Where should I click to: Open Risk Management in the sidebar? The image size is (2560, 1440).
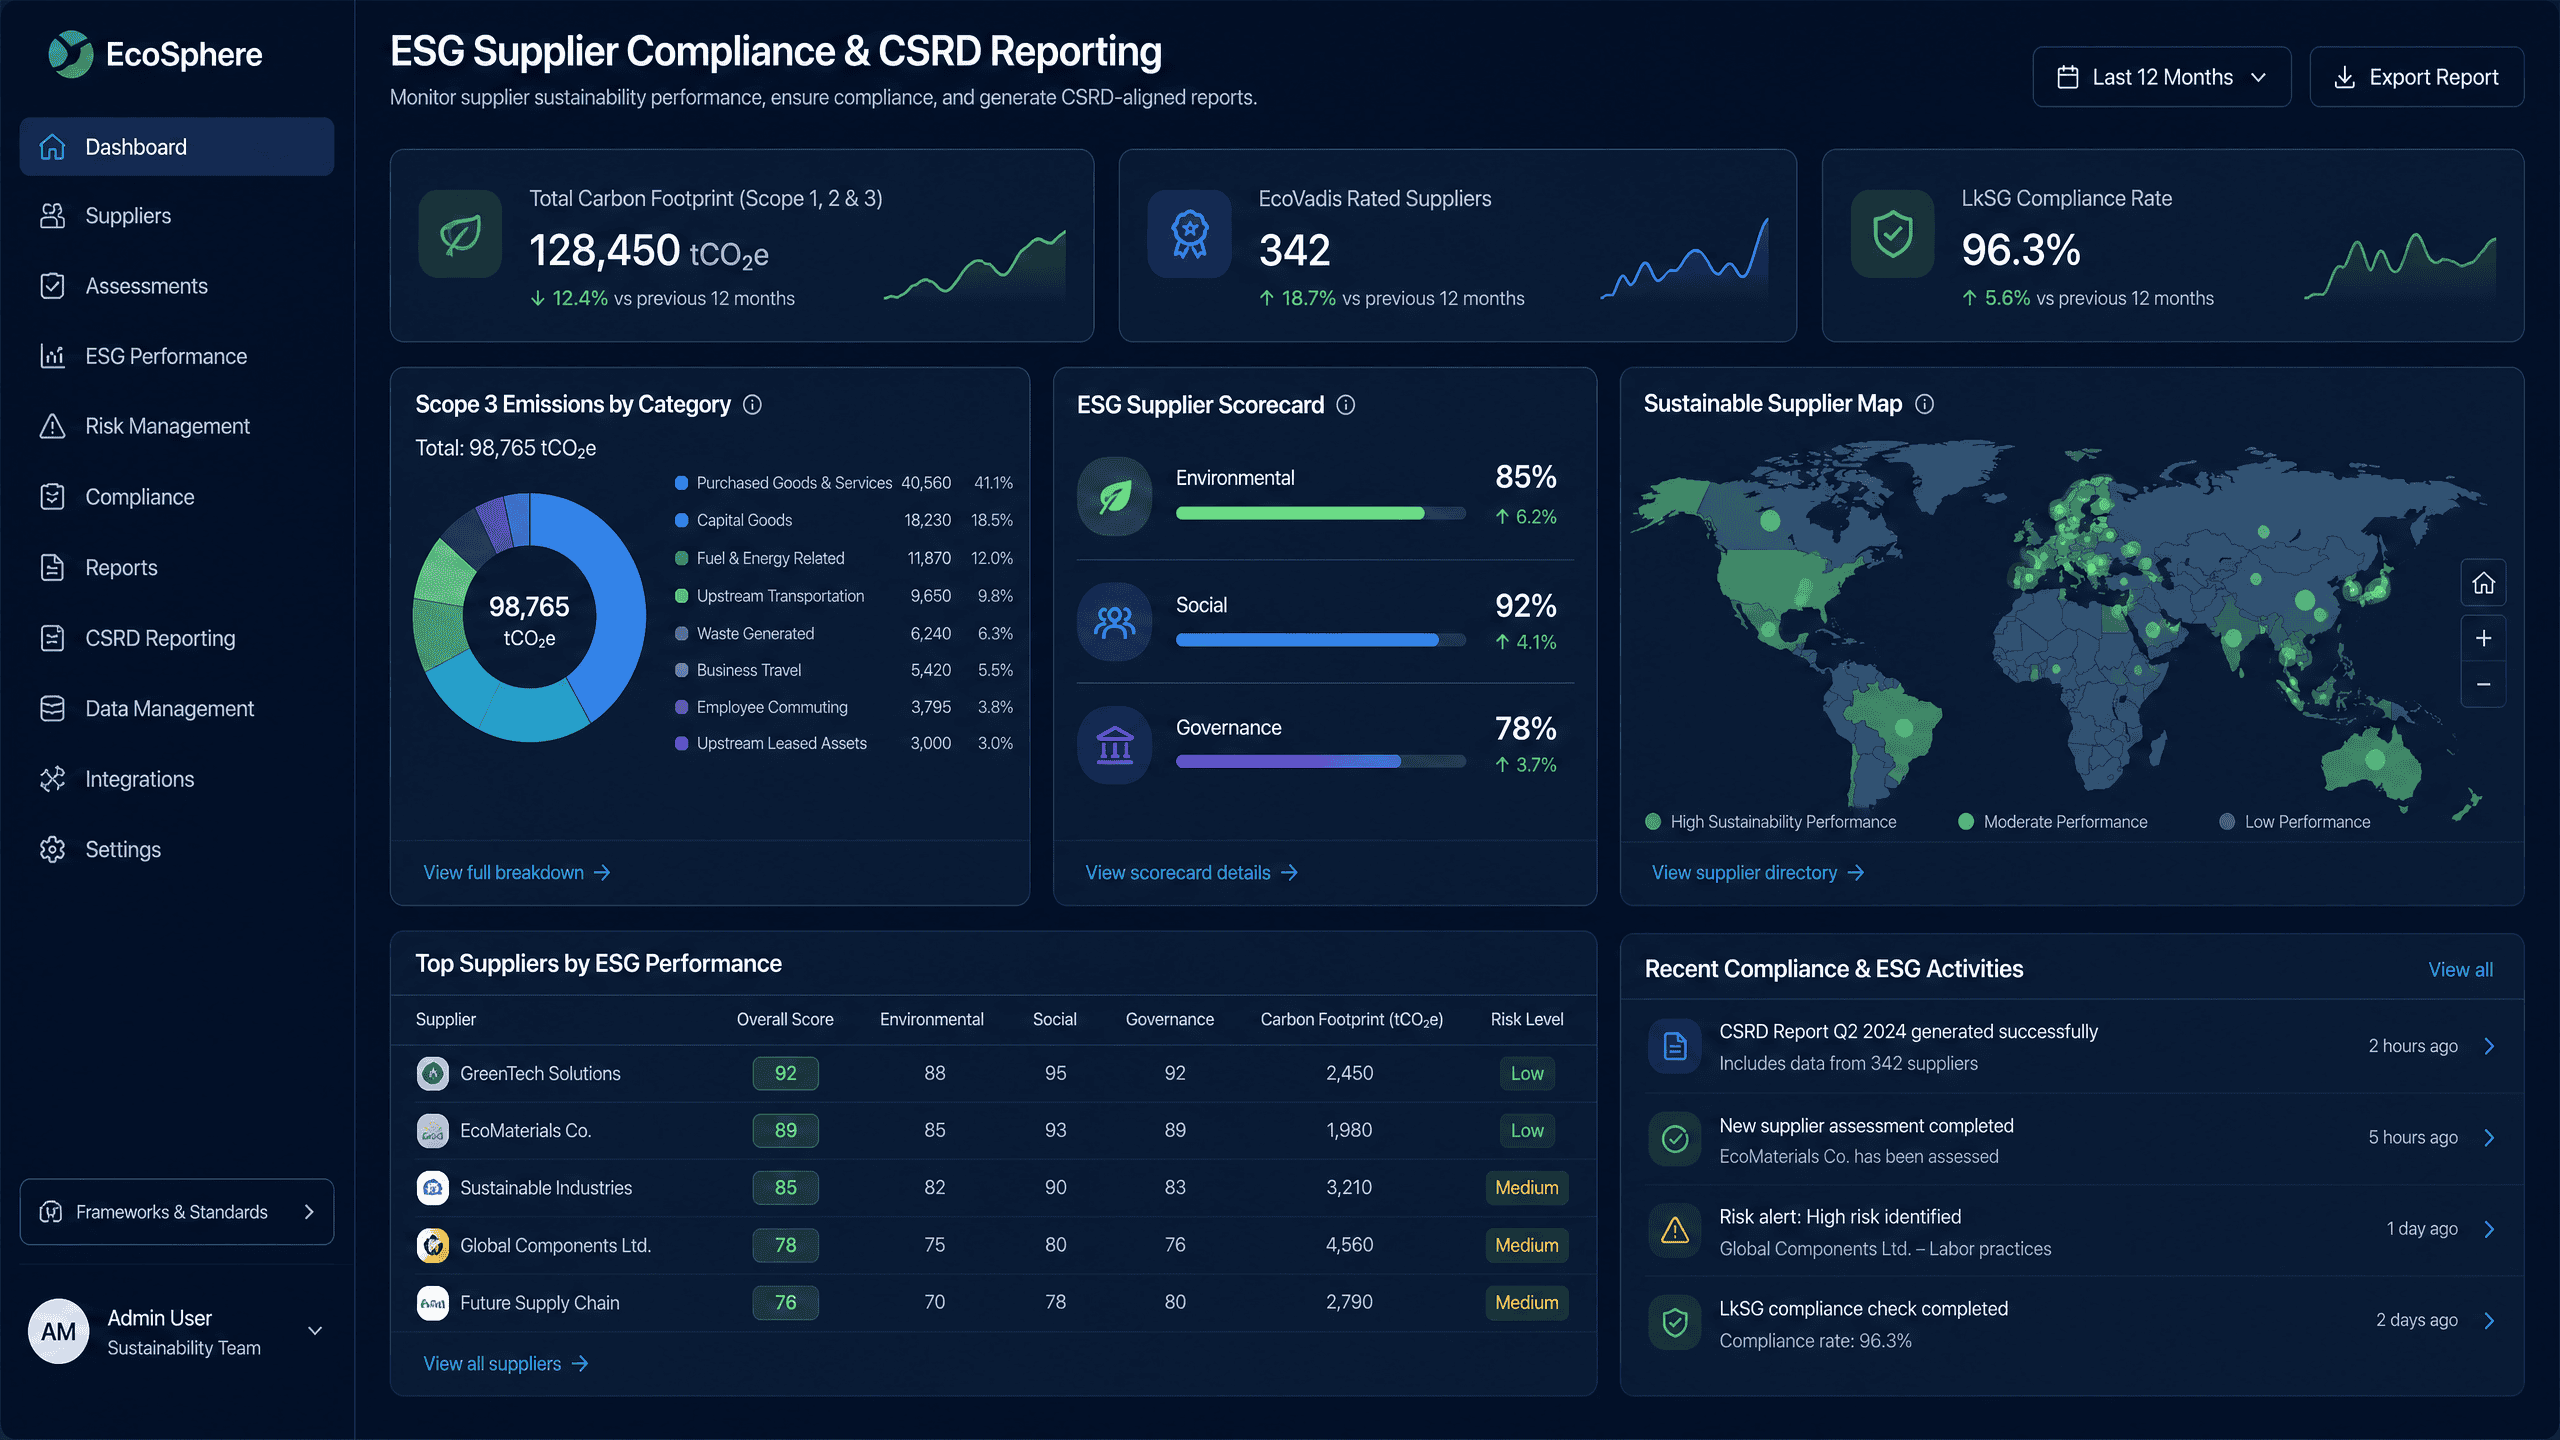pos(177,426)
